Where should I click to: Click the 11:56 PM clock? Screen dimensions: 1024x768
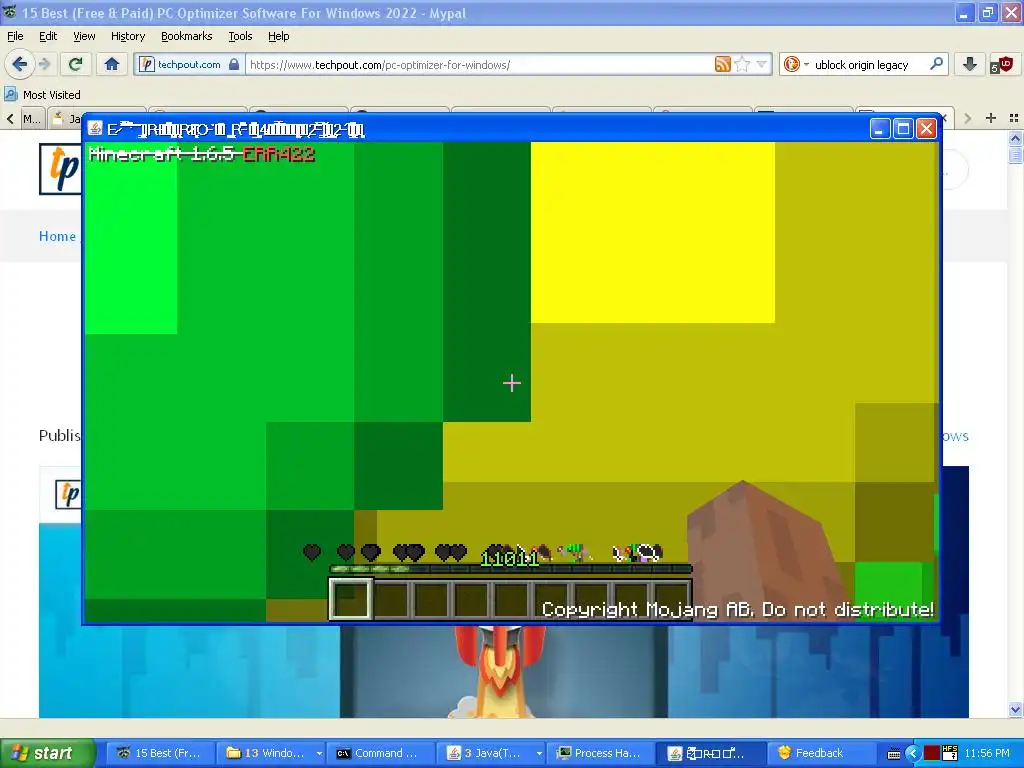[987, 753]
